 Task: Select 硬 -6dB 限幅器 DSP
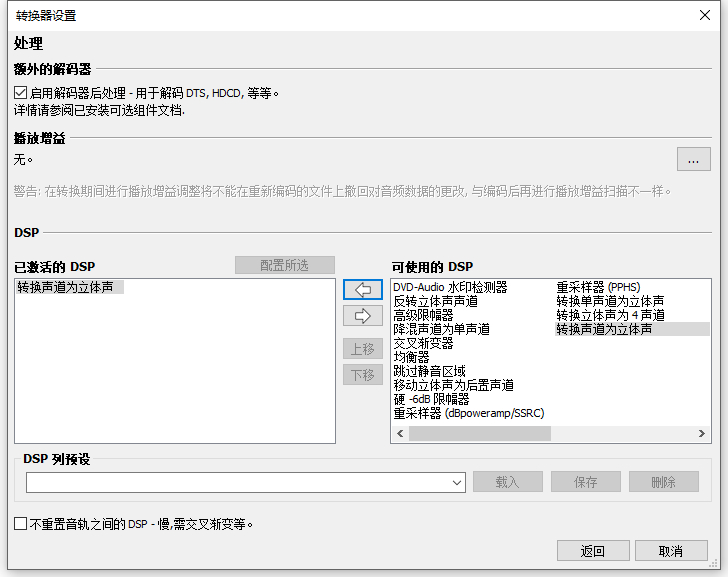point(431,399)
